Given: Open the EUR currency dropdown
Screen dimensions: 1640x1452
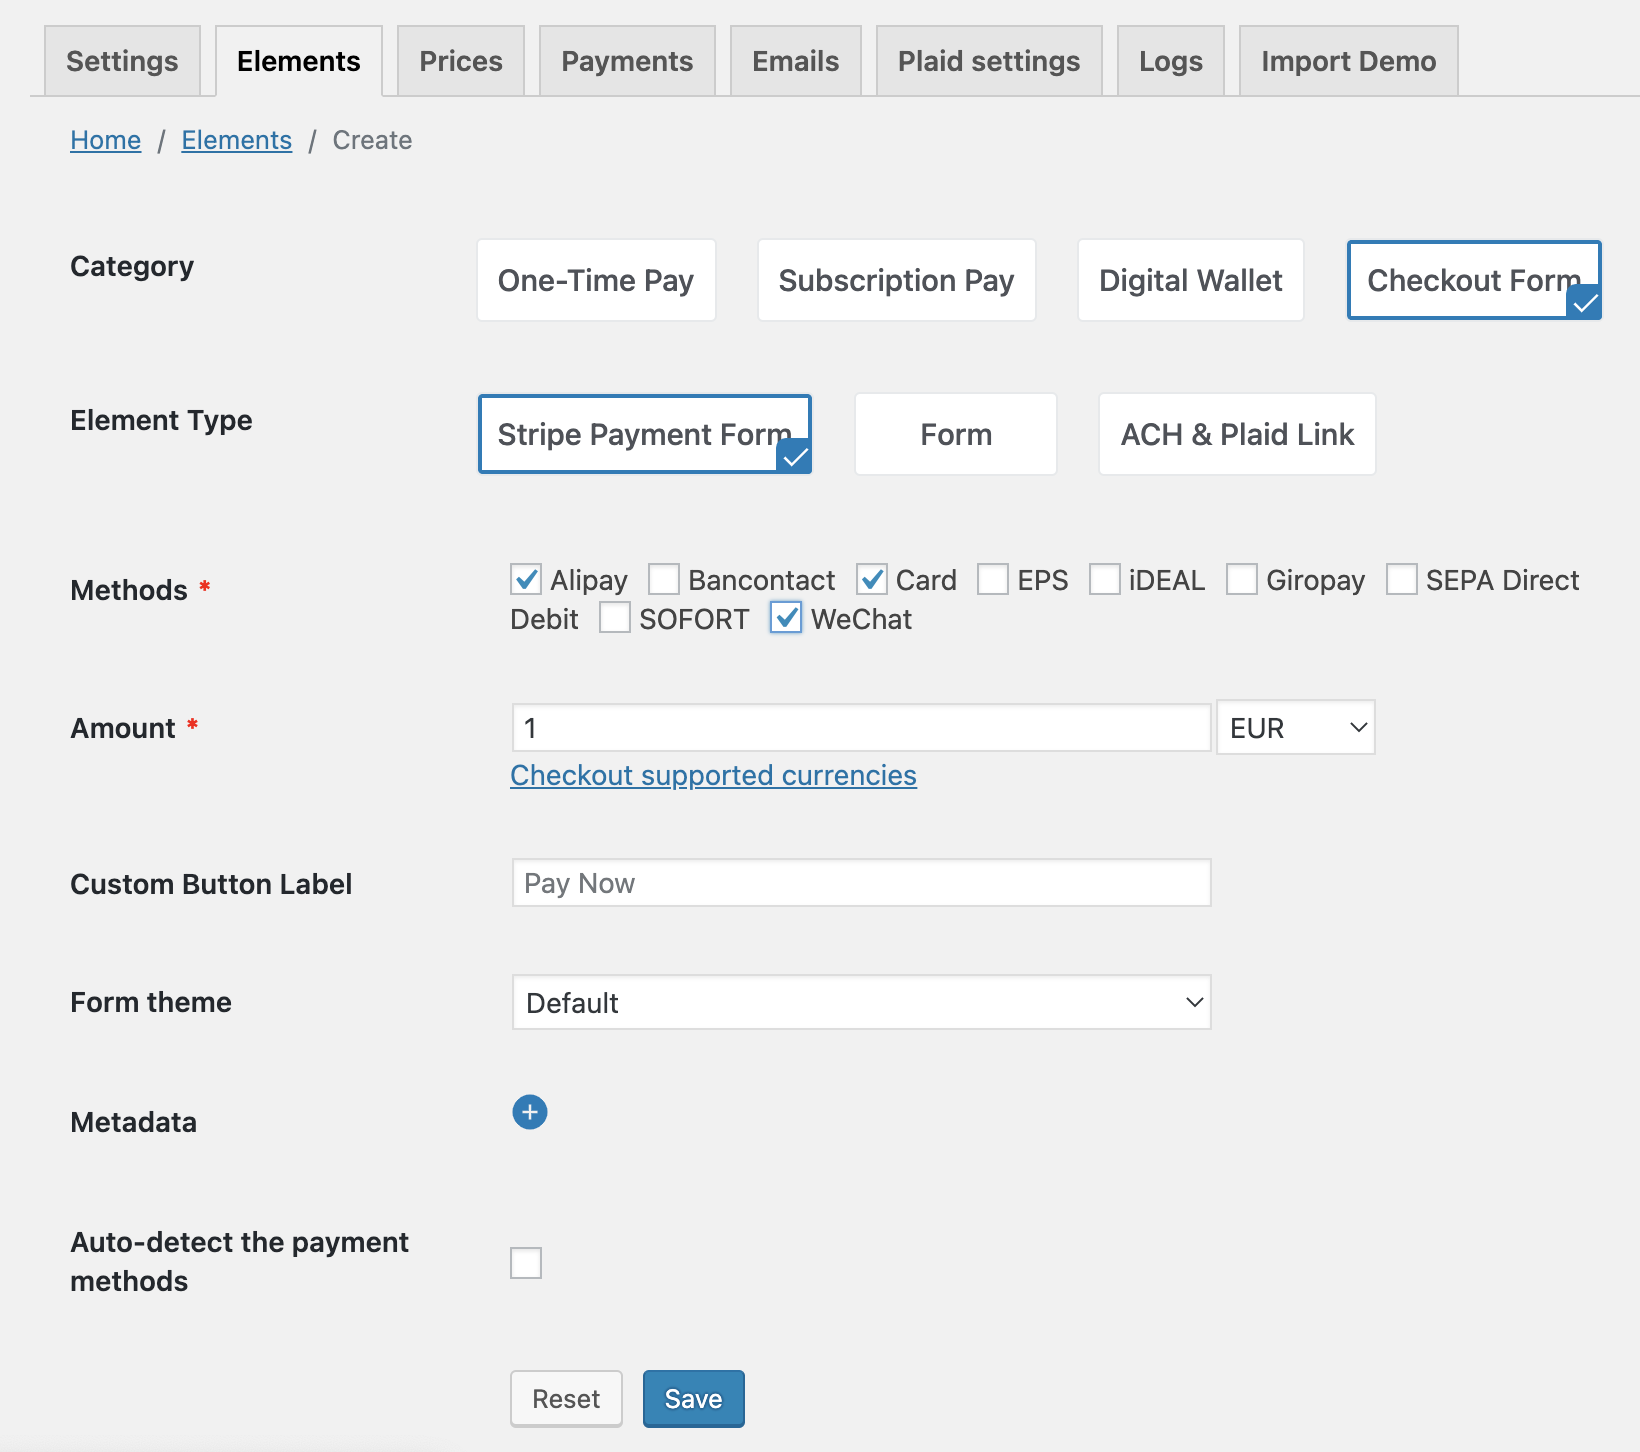Looking at the screenshot, I should click(1295, 728).
